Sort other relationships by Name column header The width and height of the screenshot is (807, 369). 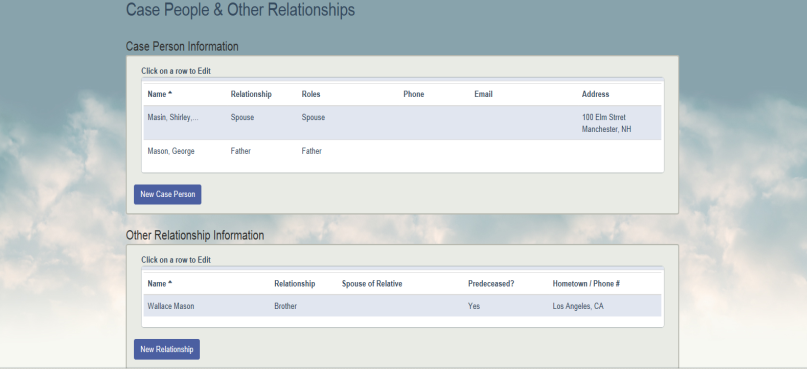click(x=160, y=284)
